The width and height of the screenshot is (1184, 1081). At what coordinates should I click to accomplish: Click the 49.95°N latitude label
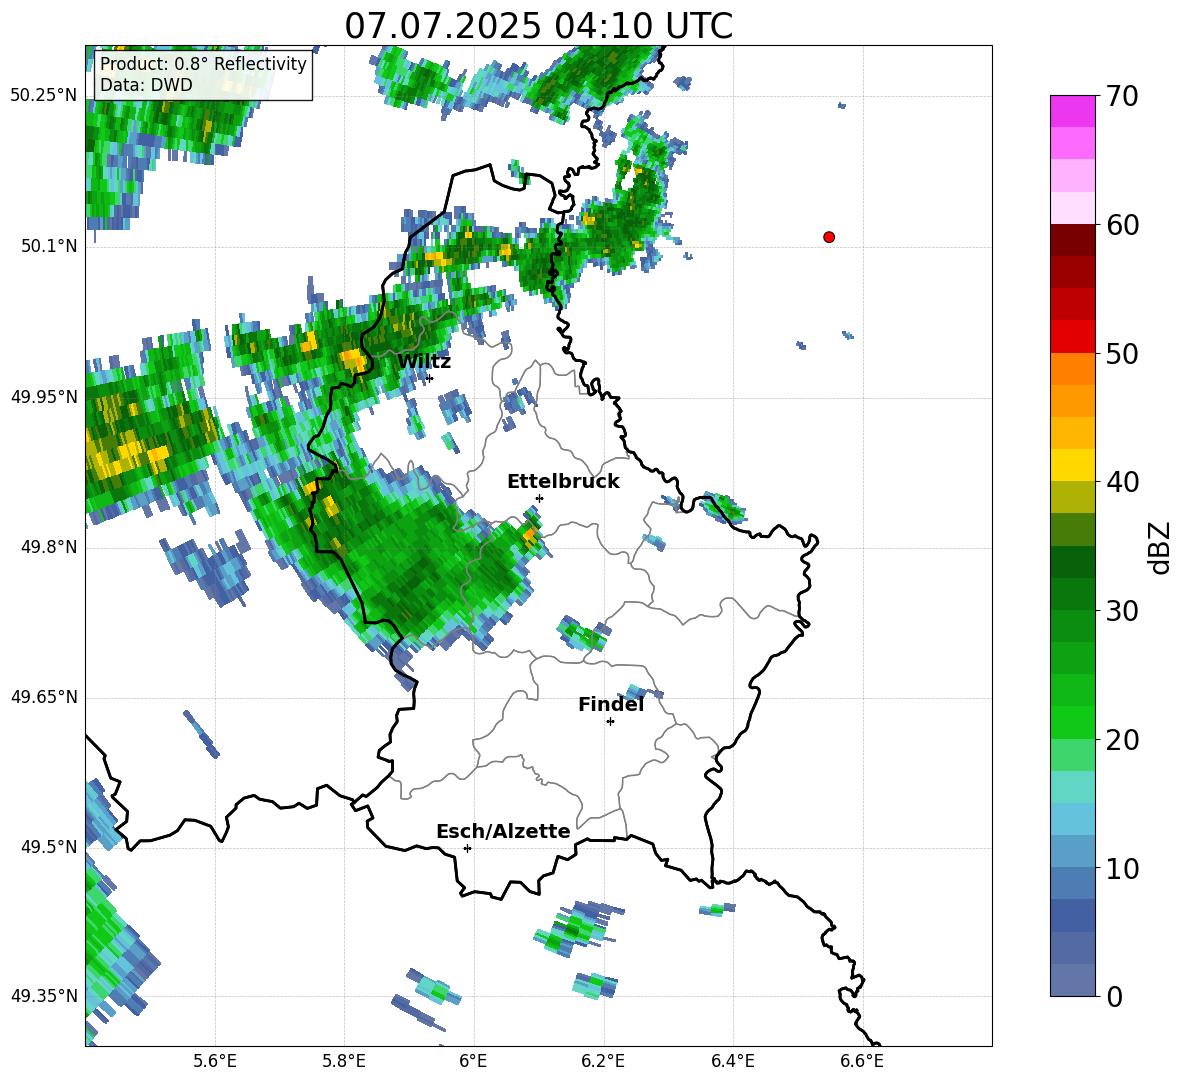click(x=44, y=397)
